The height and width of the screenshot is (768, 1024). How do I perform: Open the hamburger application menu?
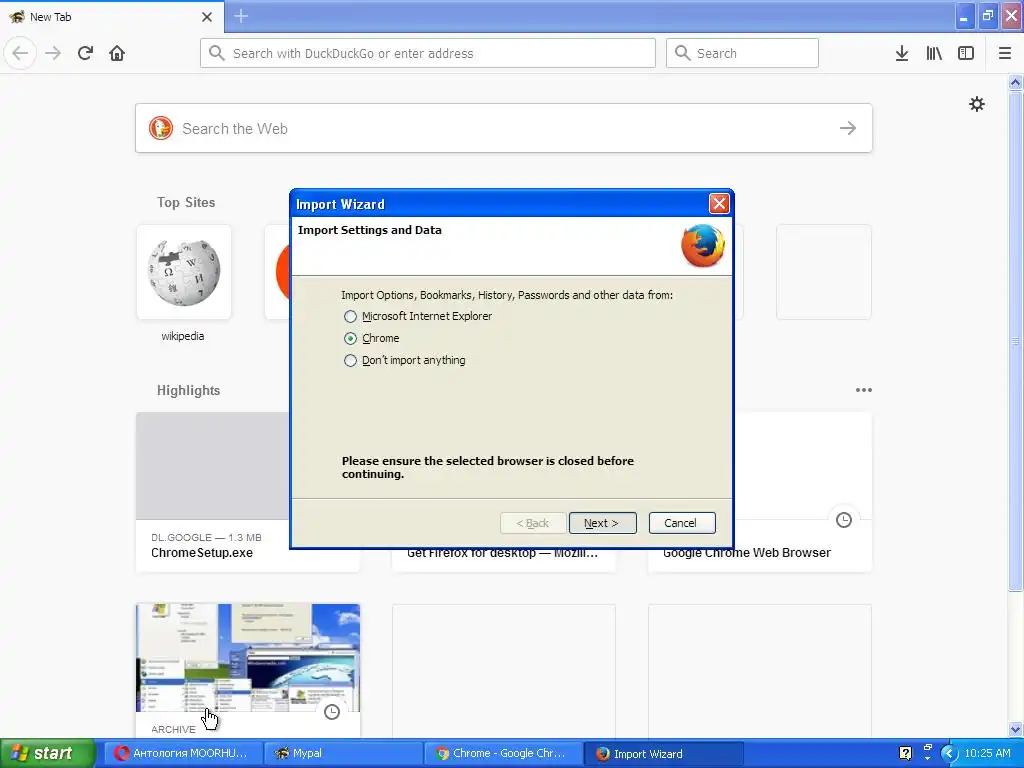pyautogui.click(x=1005, y=53)
